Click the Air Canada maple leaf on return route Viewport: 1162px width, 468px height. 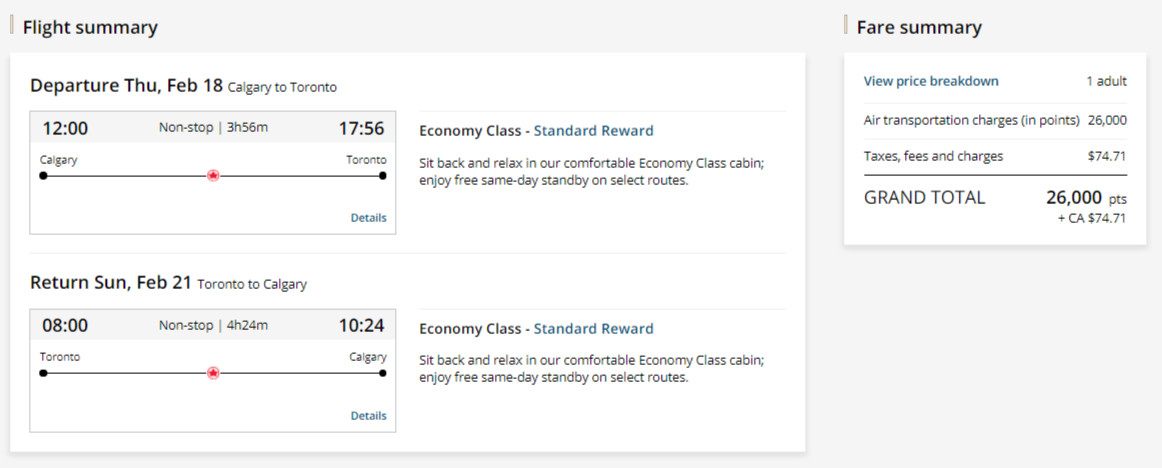coord(213,373)
